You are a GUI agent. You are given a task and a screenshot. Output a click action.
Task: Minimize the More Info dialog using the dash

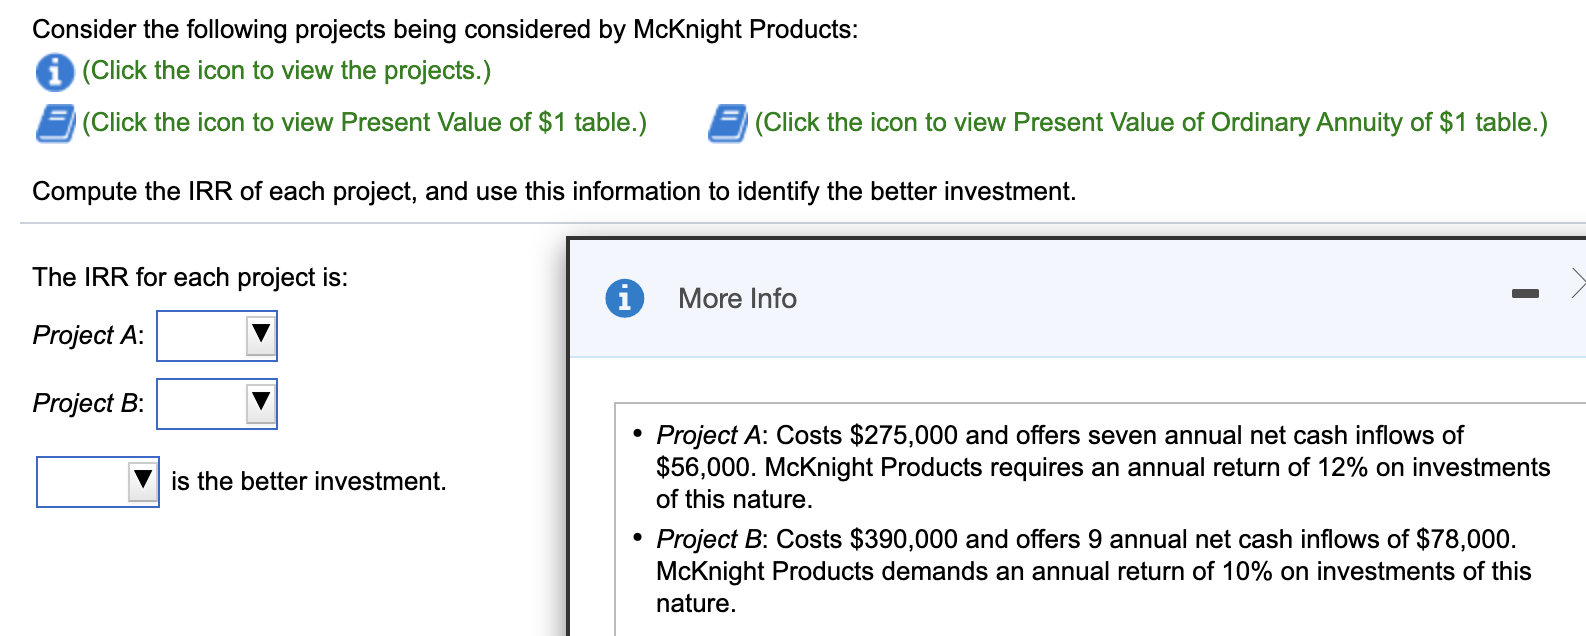coord(1525,293)
